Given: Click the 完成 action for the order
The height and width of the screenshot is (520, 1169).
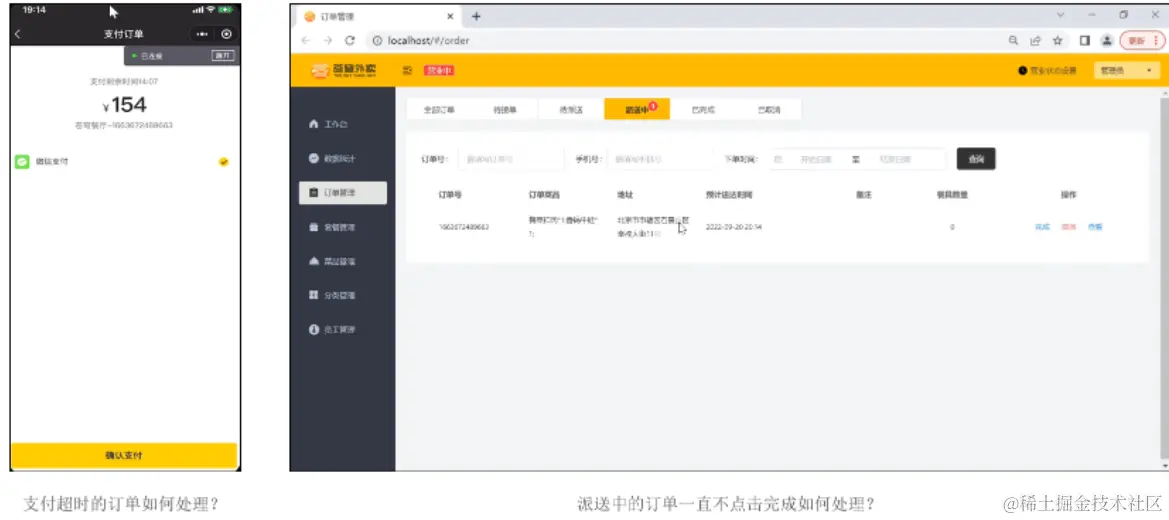Looking at the screenshot, I should pyautogui.click(x=1042, y=227).
